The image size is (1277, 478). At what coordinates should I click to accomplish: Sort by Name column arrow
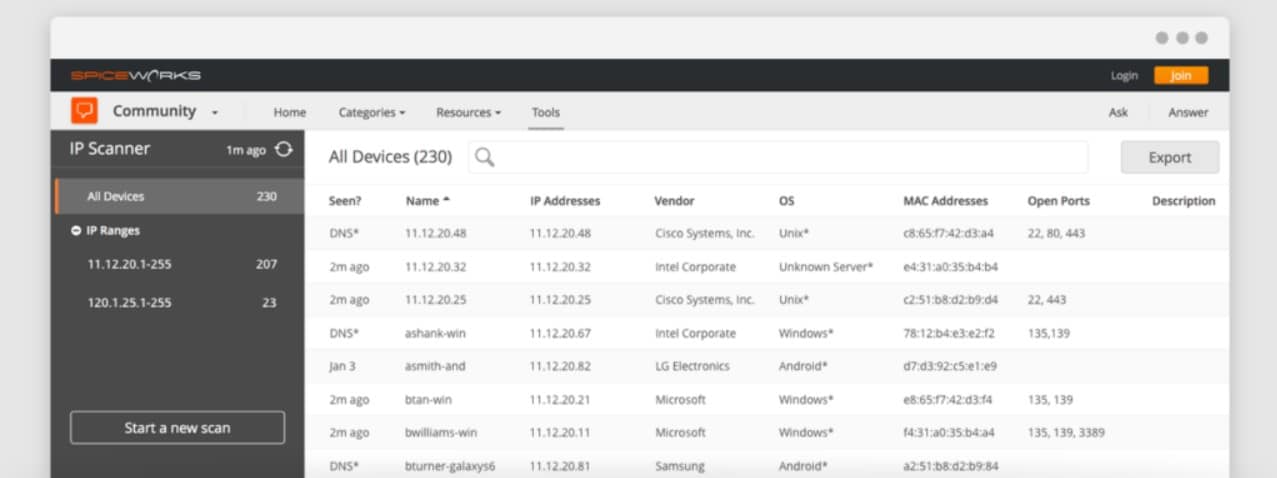point(447,200)
